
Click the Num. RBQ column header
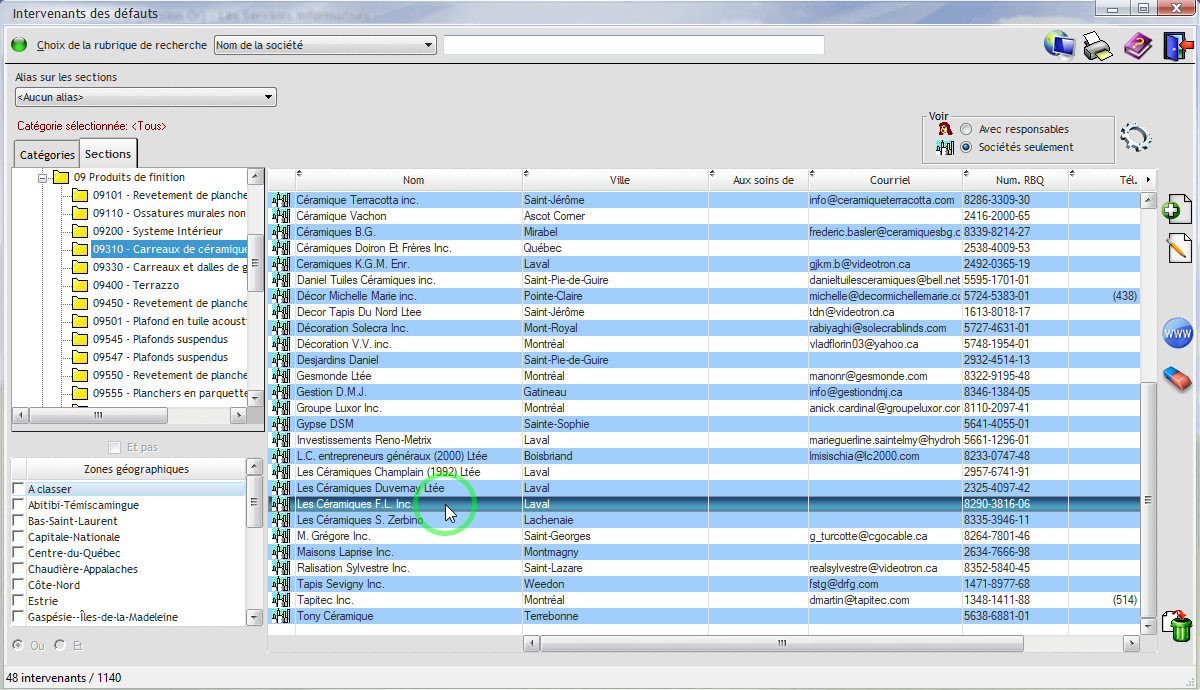(1014, 180)
